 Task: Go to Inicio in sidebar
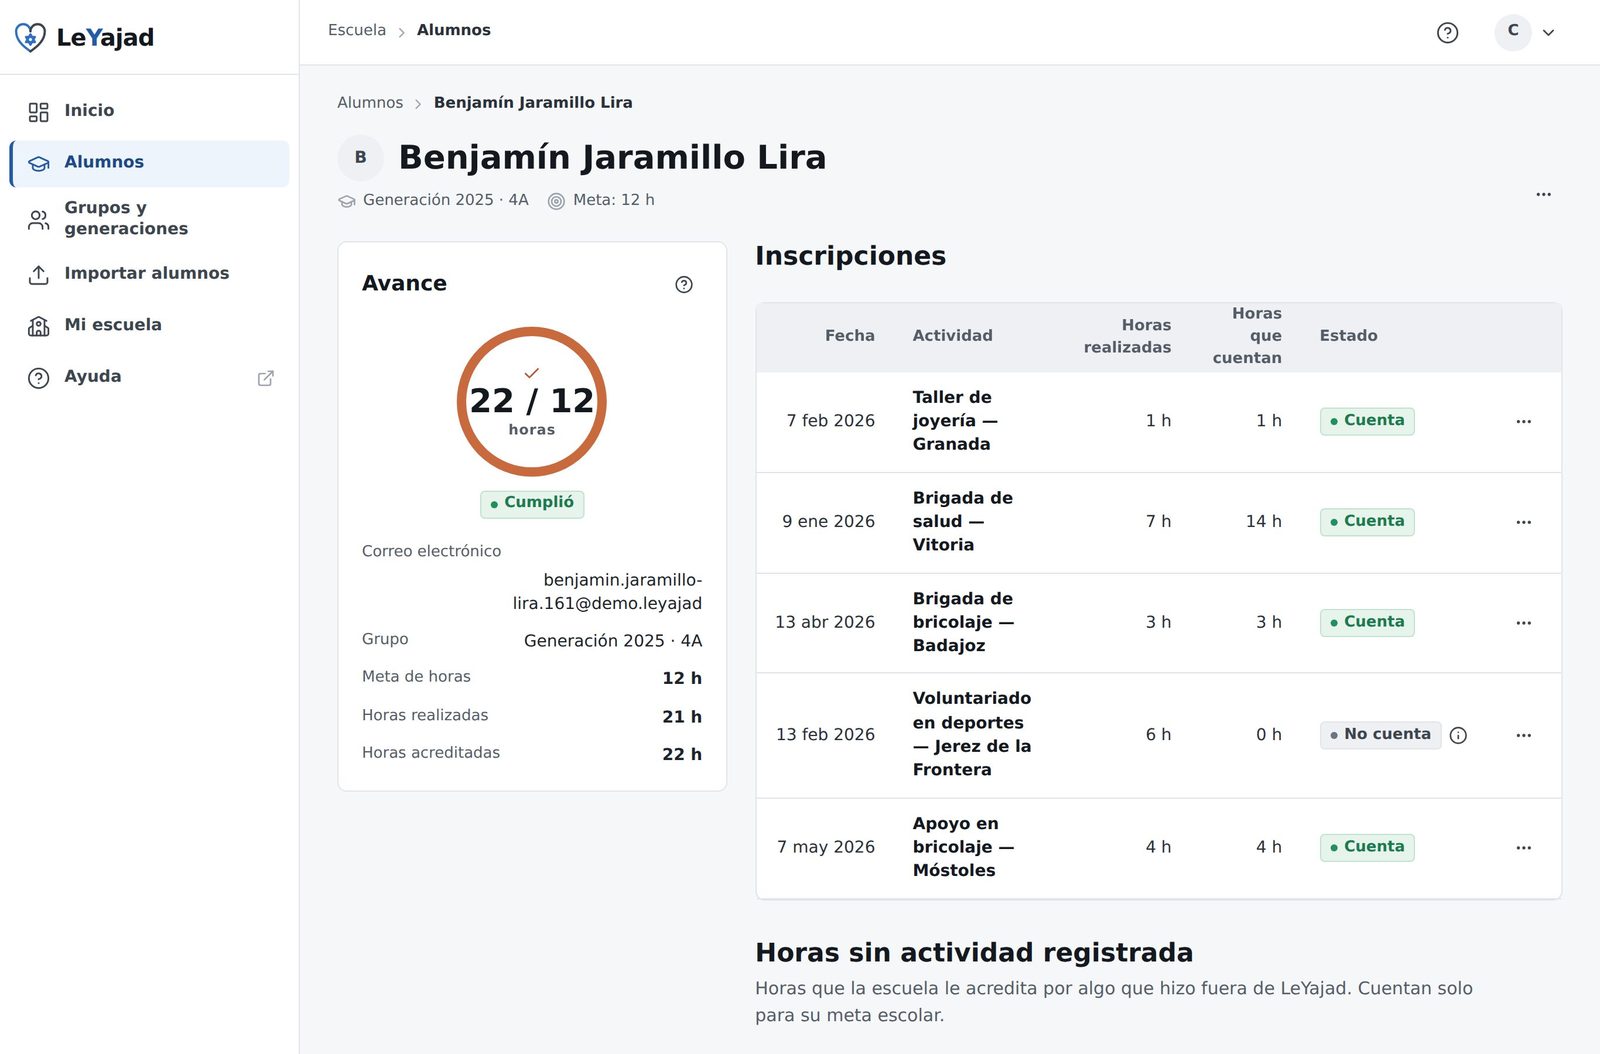pyautogui.click(x=150, y=111)
